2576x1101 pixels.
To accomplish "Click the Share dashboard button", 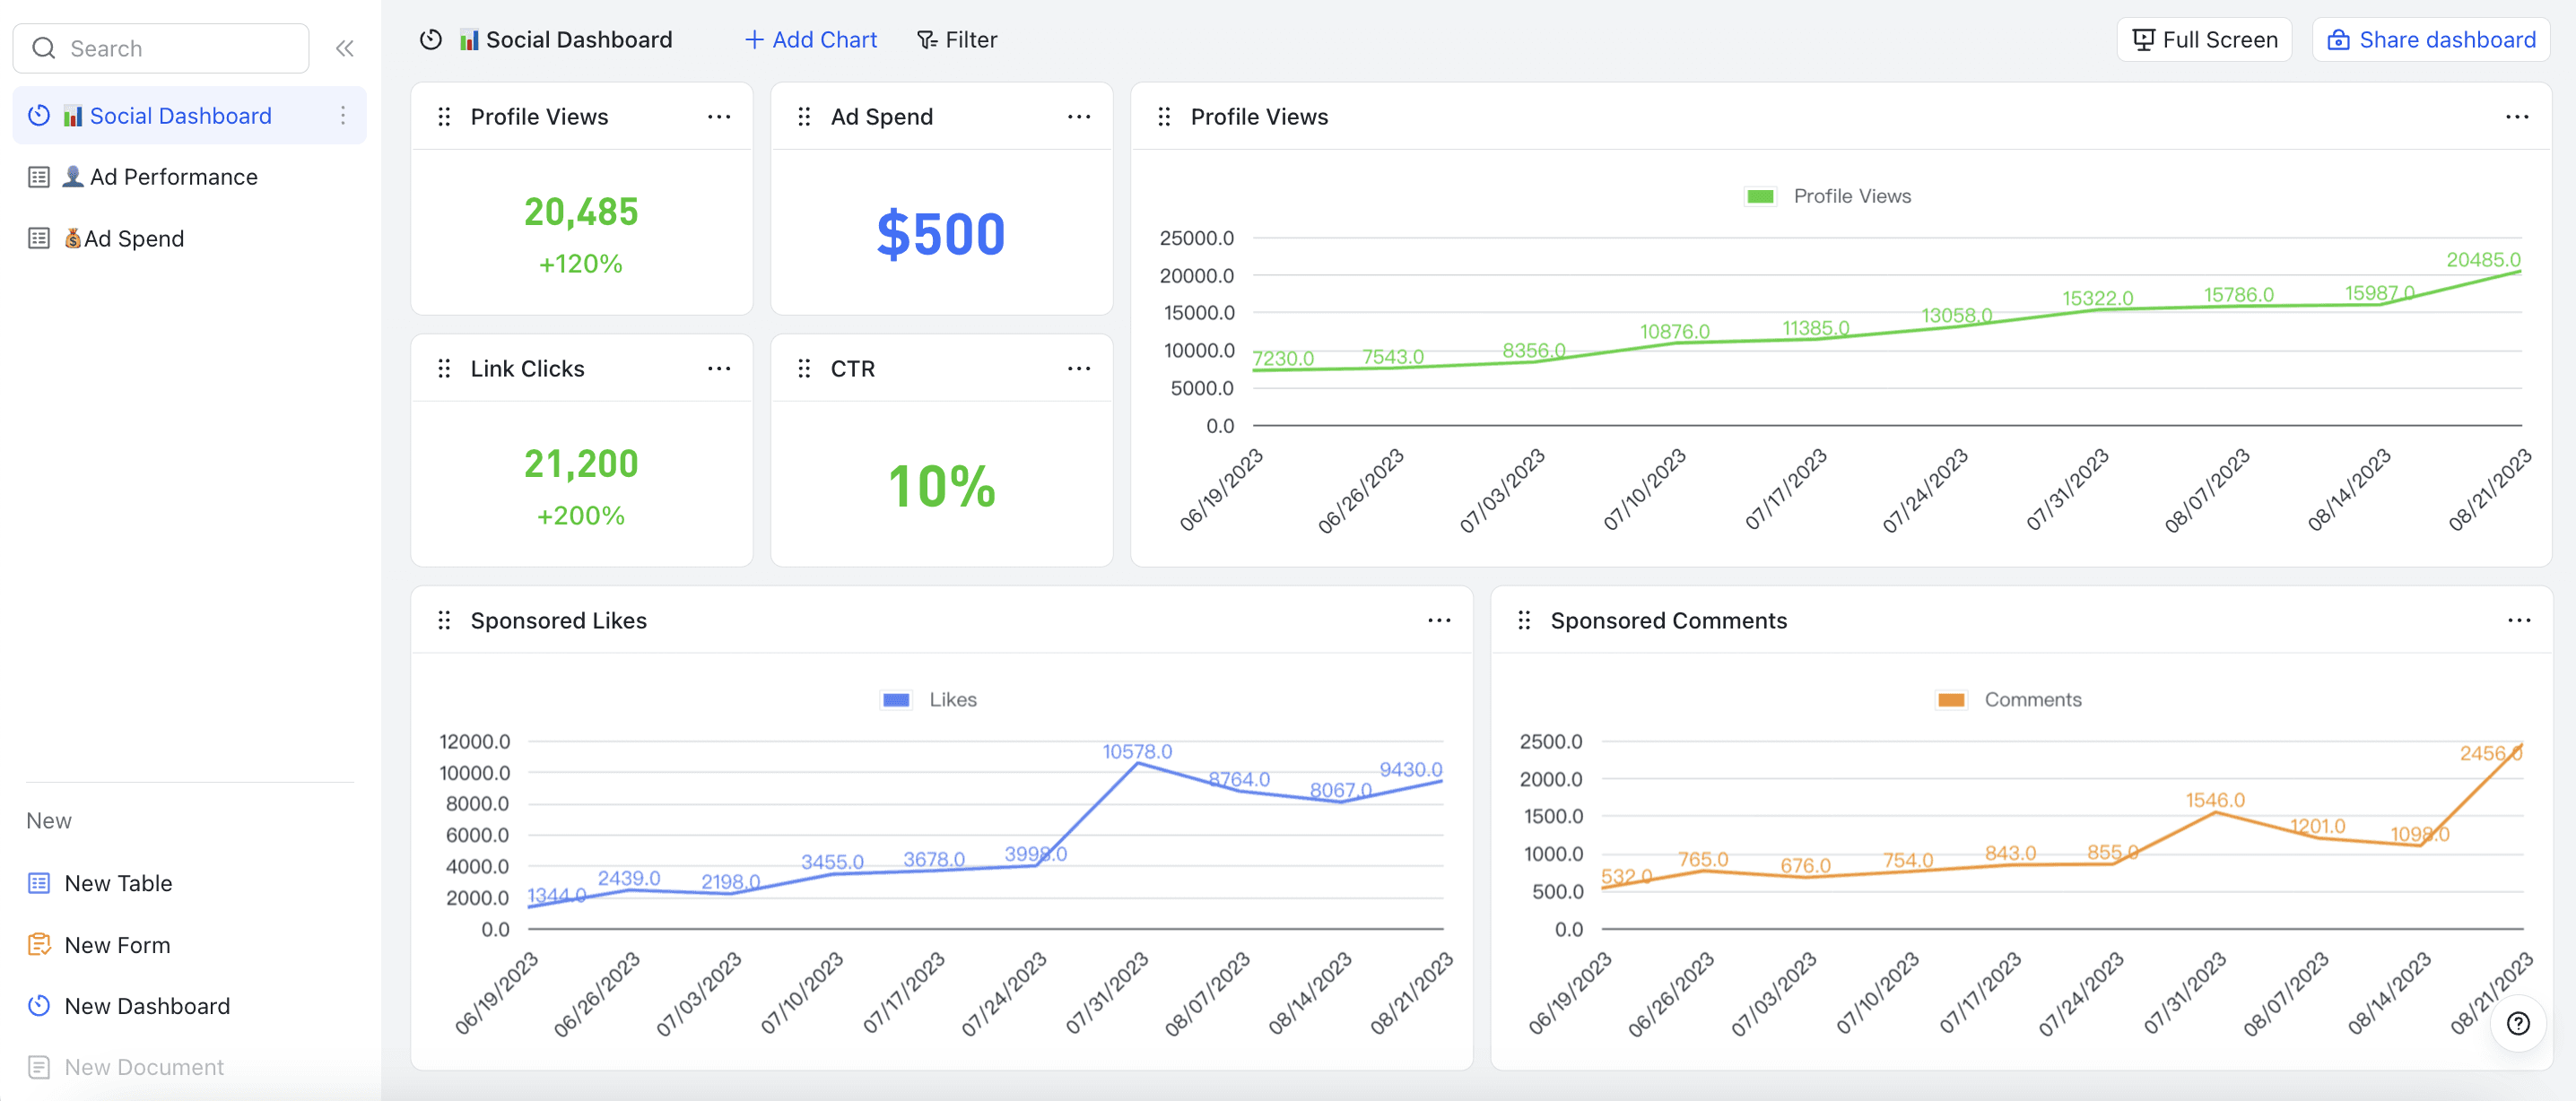I will (2431, 40).
